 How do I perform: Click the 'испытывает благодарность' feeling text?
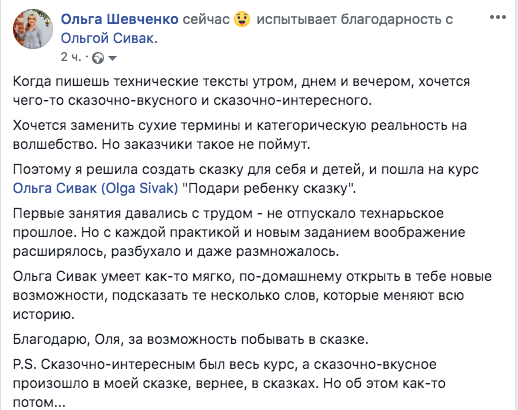350,19
